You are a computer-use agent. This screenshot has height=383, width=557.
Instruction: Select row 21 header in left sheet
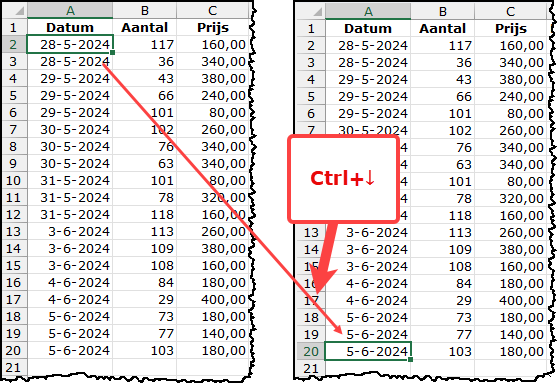(x=15, y=367)
